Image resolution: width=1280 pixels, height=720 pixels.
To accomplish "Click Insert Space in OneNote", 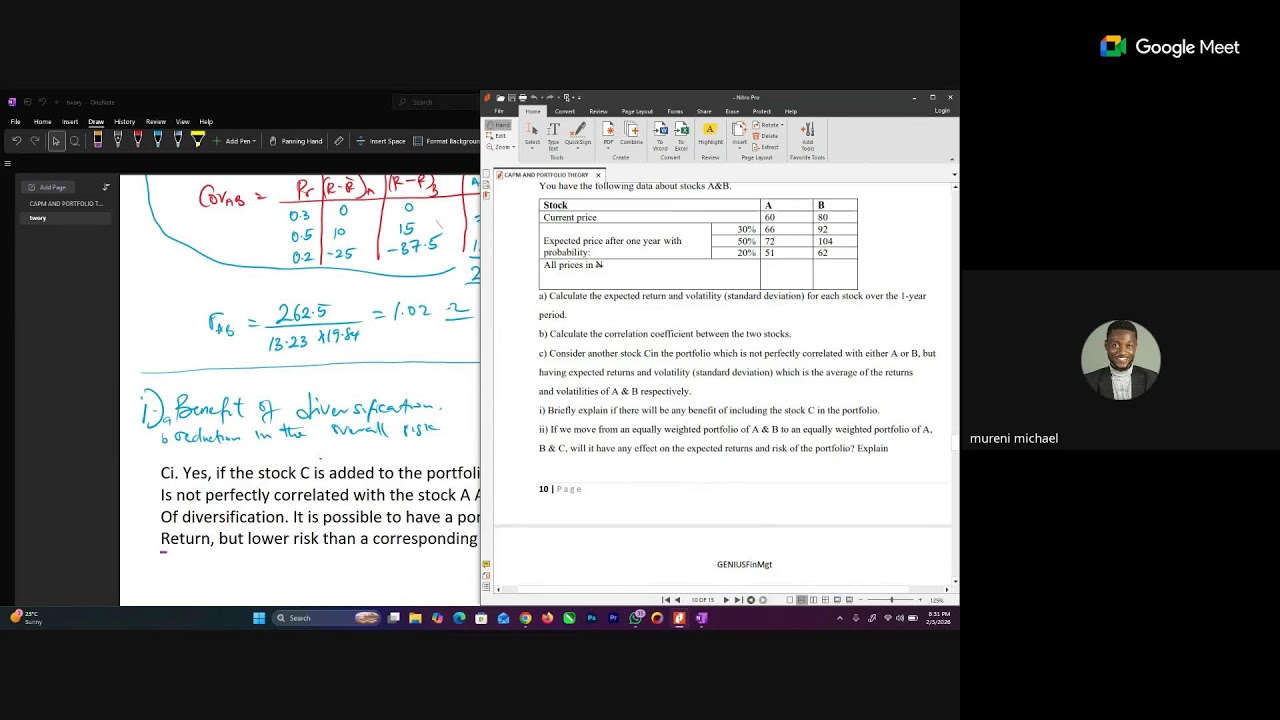I will (381, 141).
